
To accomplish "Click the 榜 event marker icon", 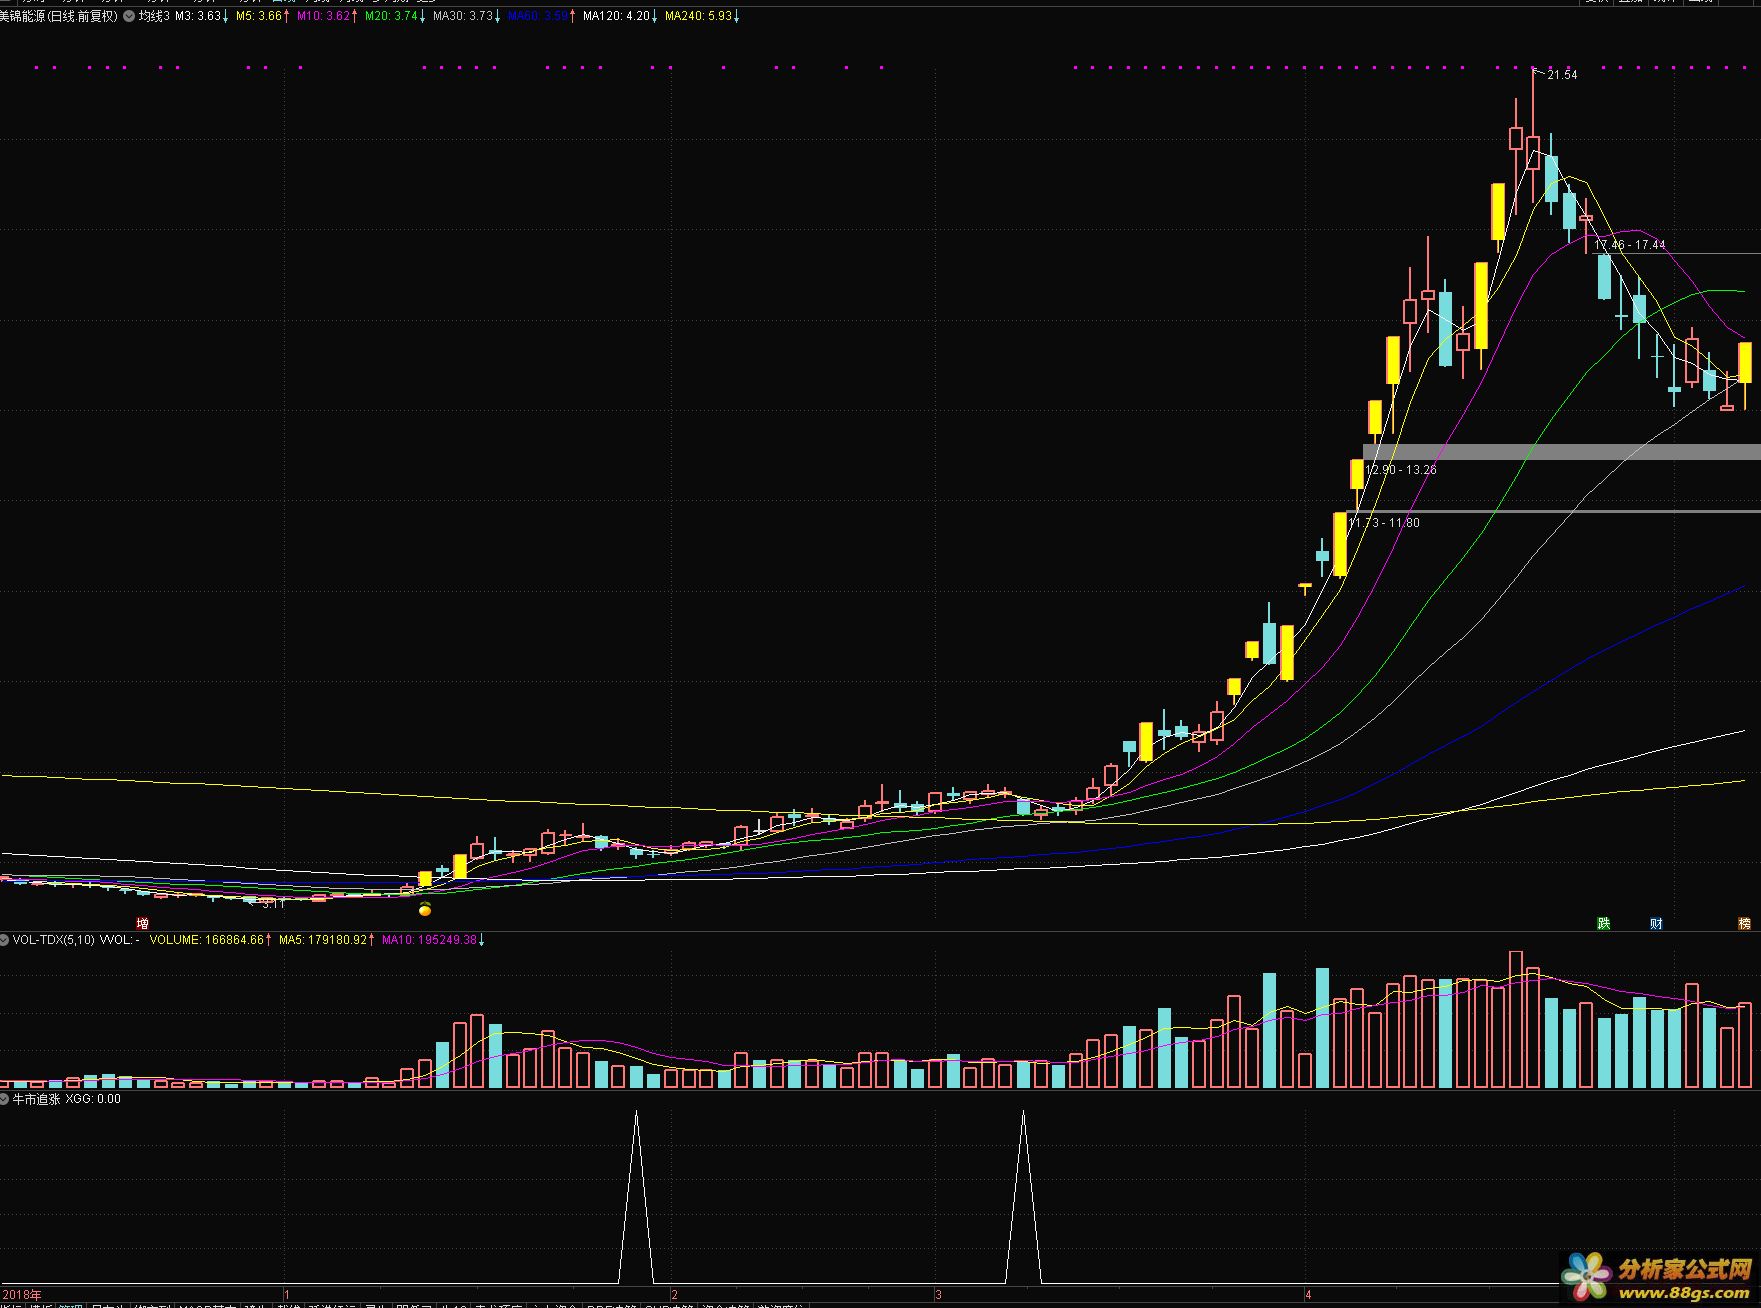I will (1745, 923).
